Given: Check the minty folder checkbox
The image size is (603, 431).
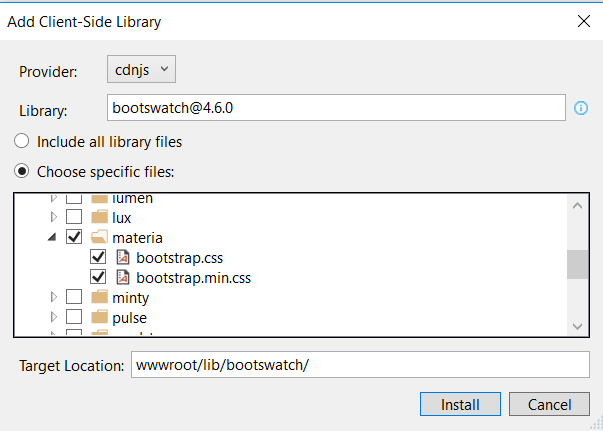Looking at the screenshot, I should pyautogui.click(x=74, y=297).
